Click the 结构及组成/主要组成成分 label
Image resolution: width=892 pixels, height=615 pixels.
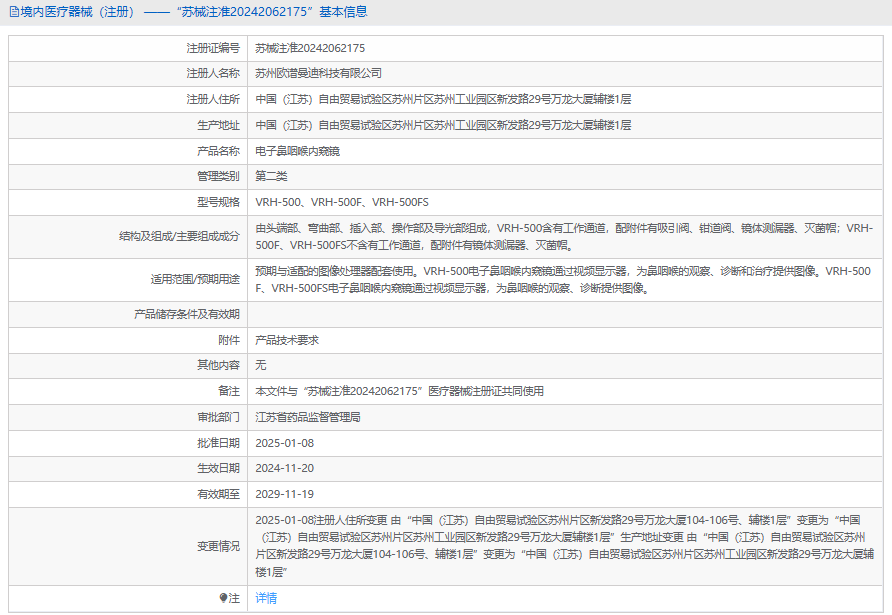[179, 236]
